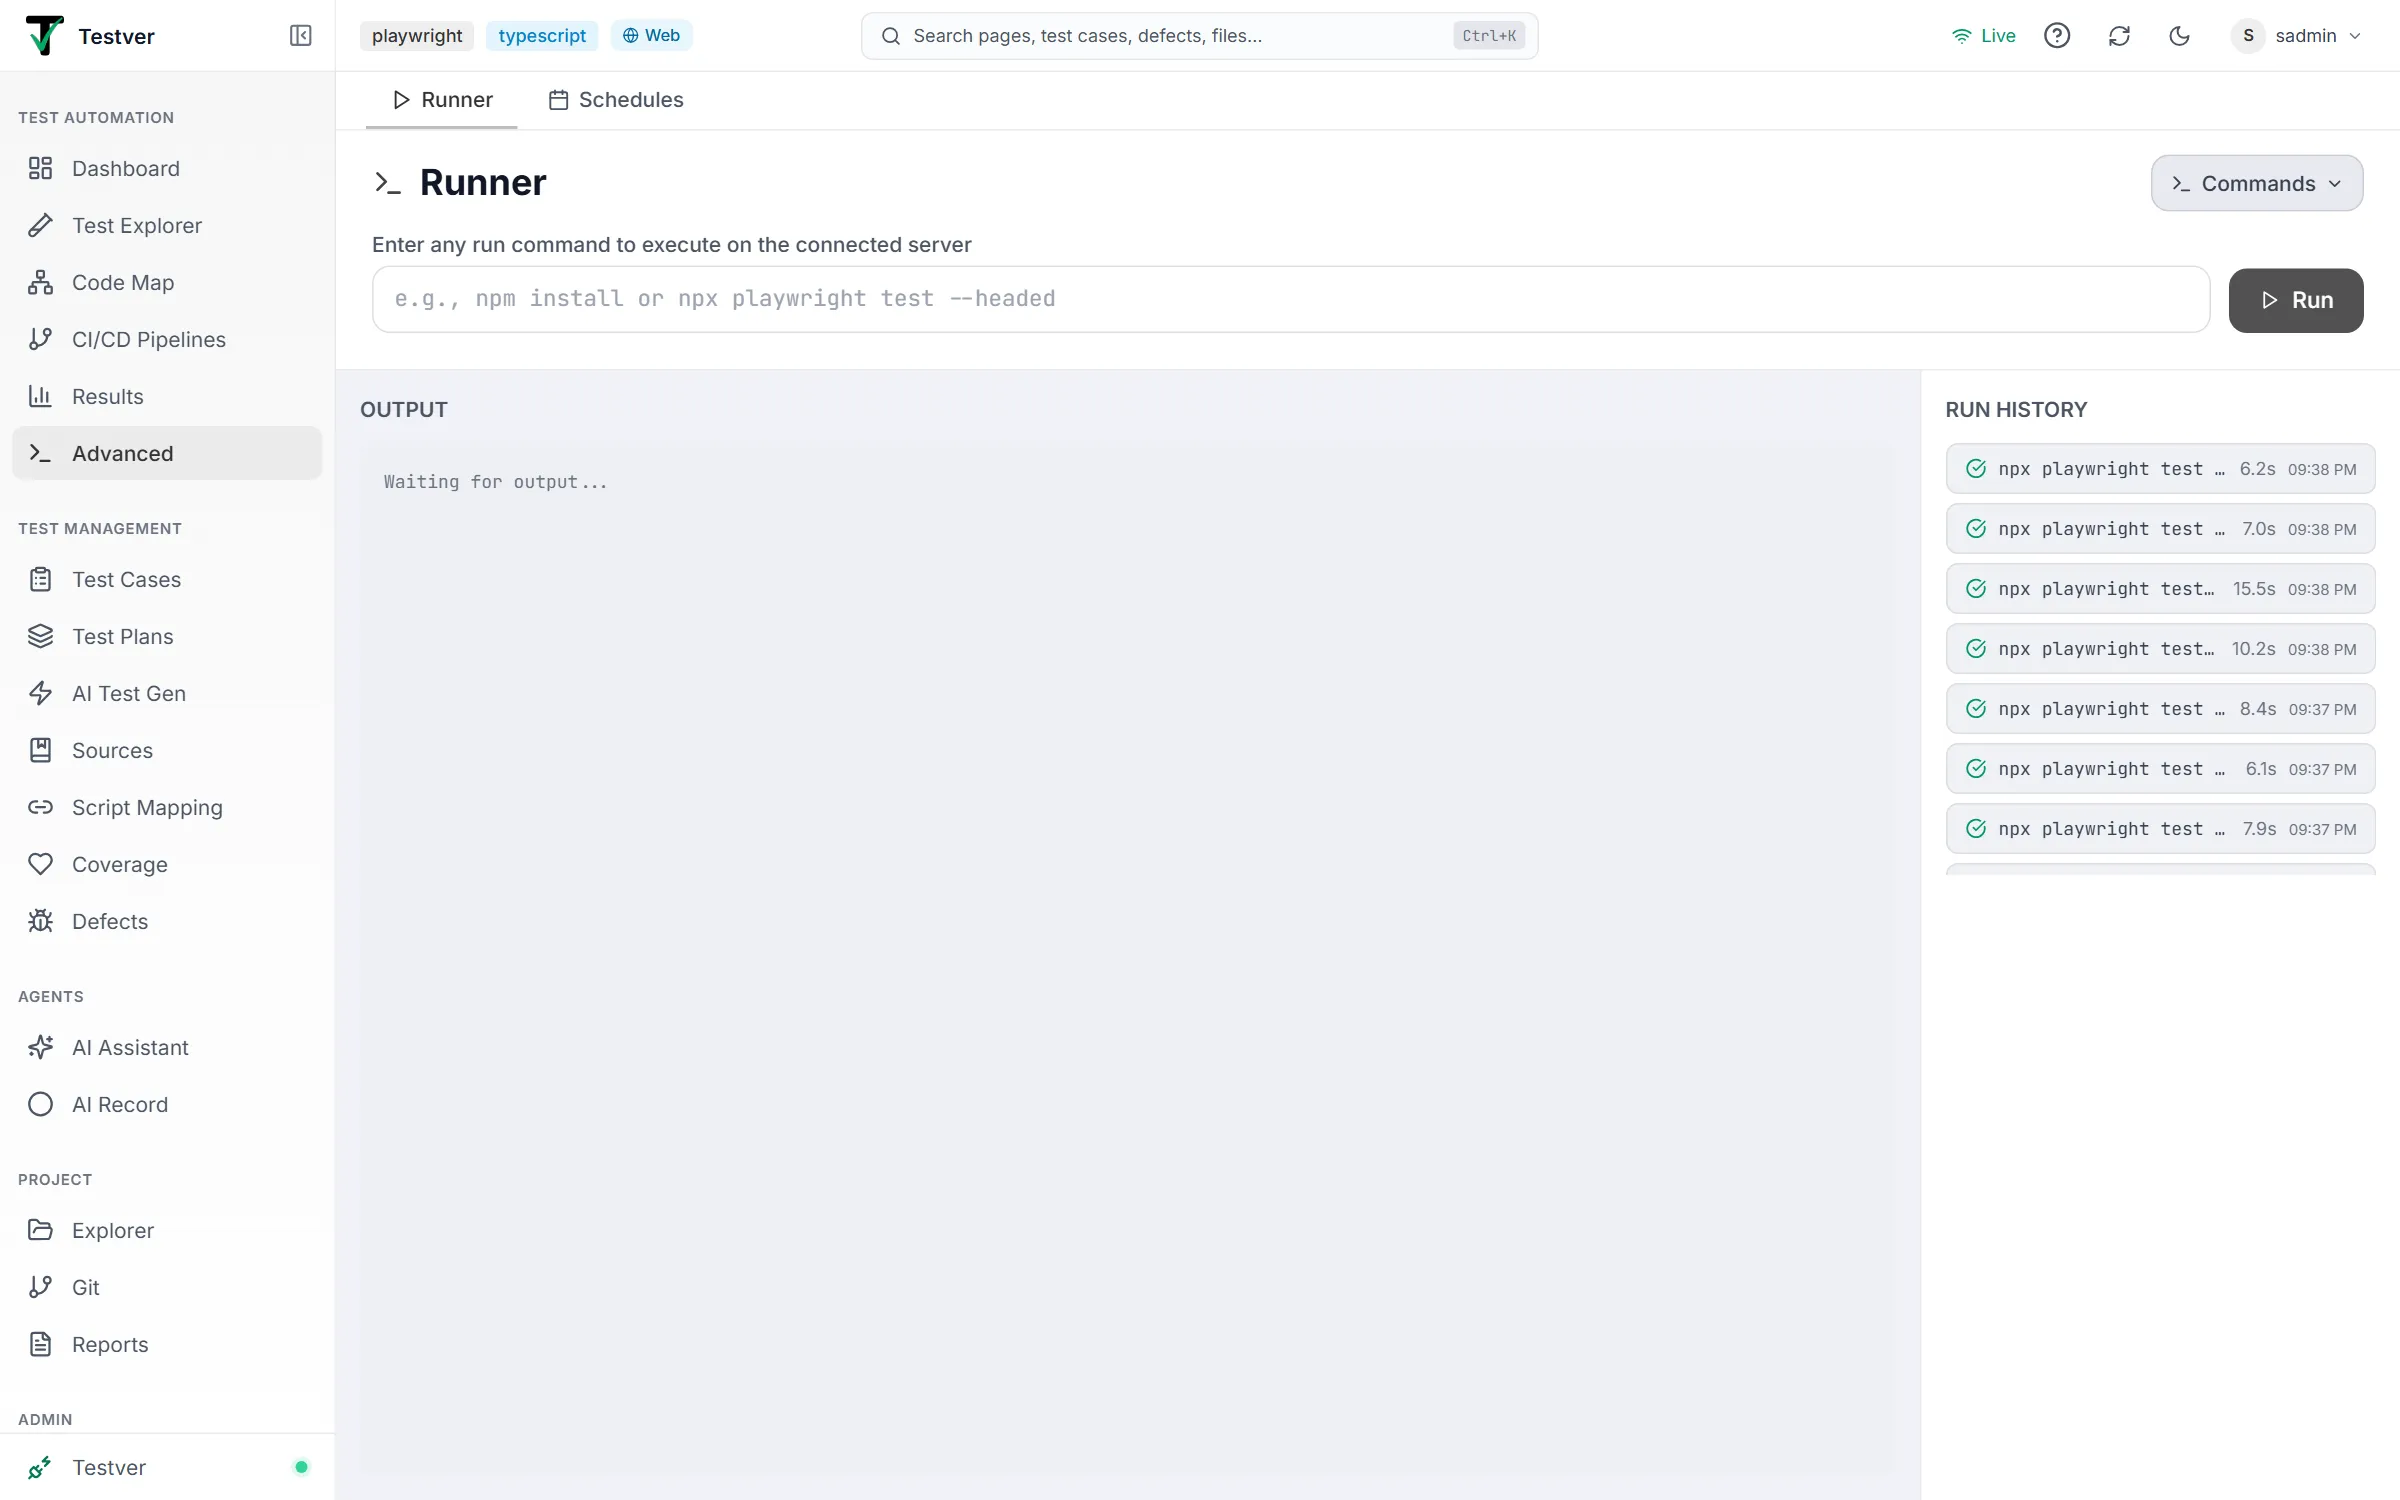Focus the run command input field

pos(1291,299)
